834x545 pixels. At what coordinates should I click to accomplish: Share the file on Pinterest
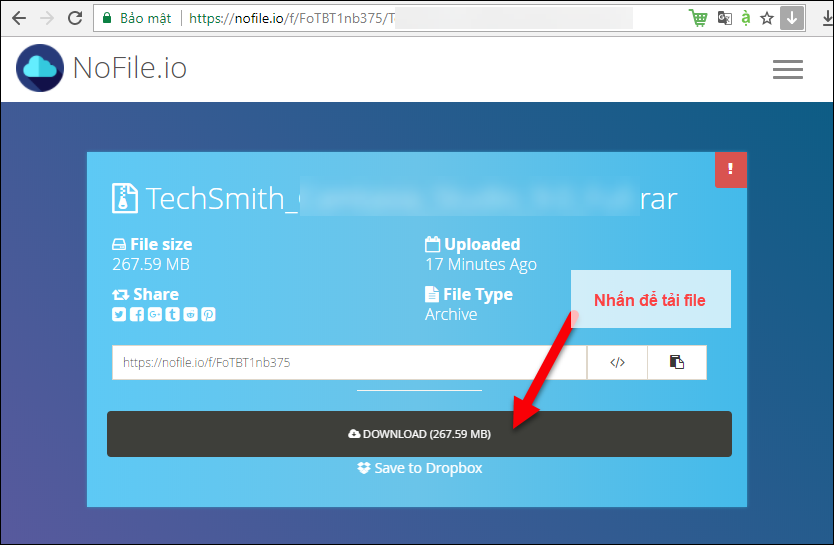click(208, 314)
